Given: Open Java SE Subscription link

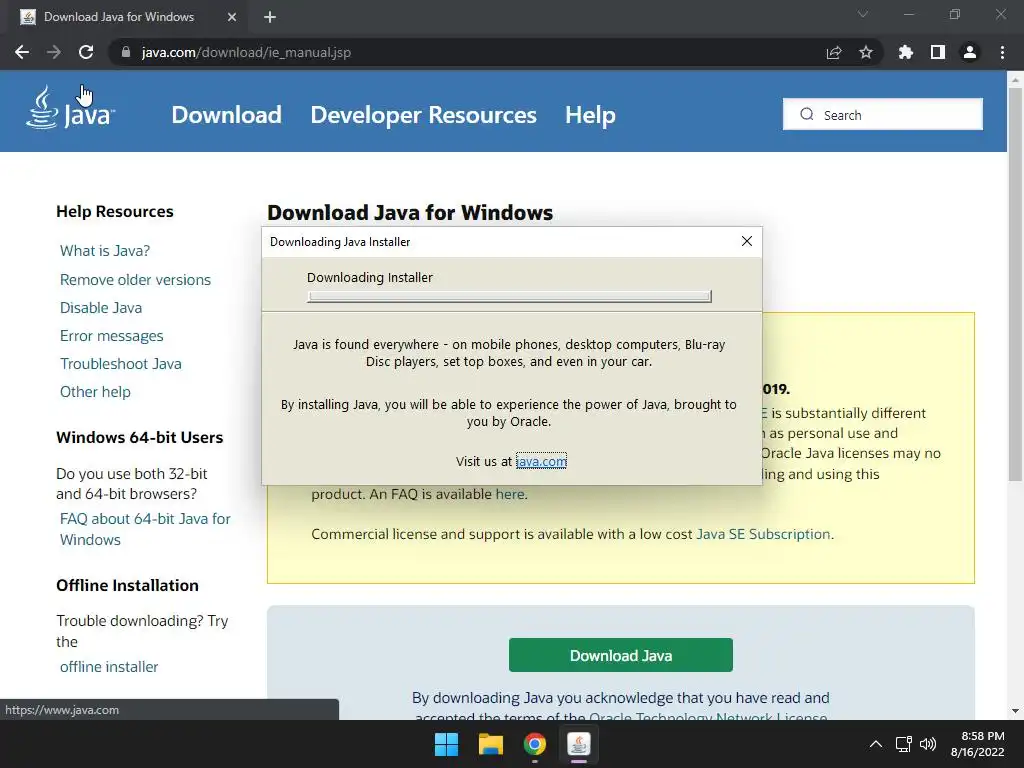Looking at the screenshot, I should (763, 534).
